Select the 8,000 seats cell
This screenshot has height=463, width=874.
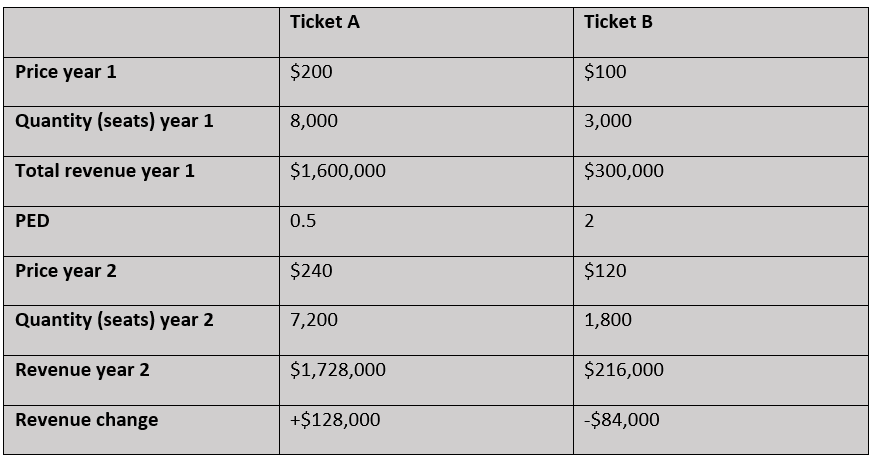(x=314, y=121)
